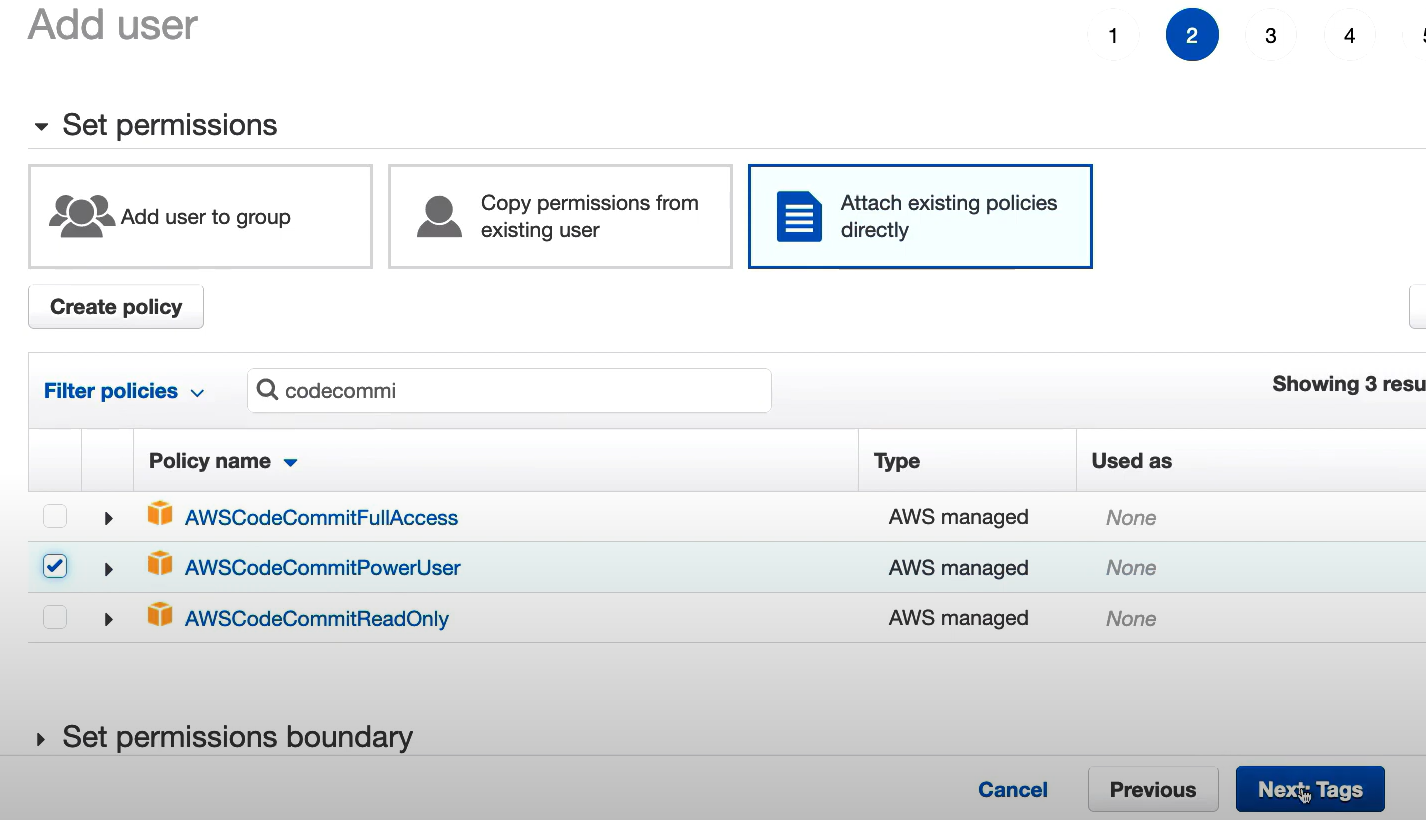Collapse the Set permissions section
The height and width of the screenshot is (820, 1426).
(41, 127)
